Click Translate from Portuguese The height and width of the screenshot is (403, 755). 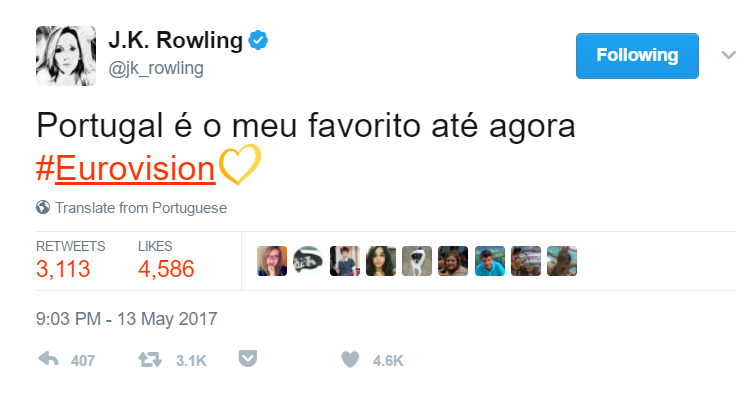[x=141, y=208]
